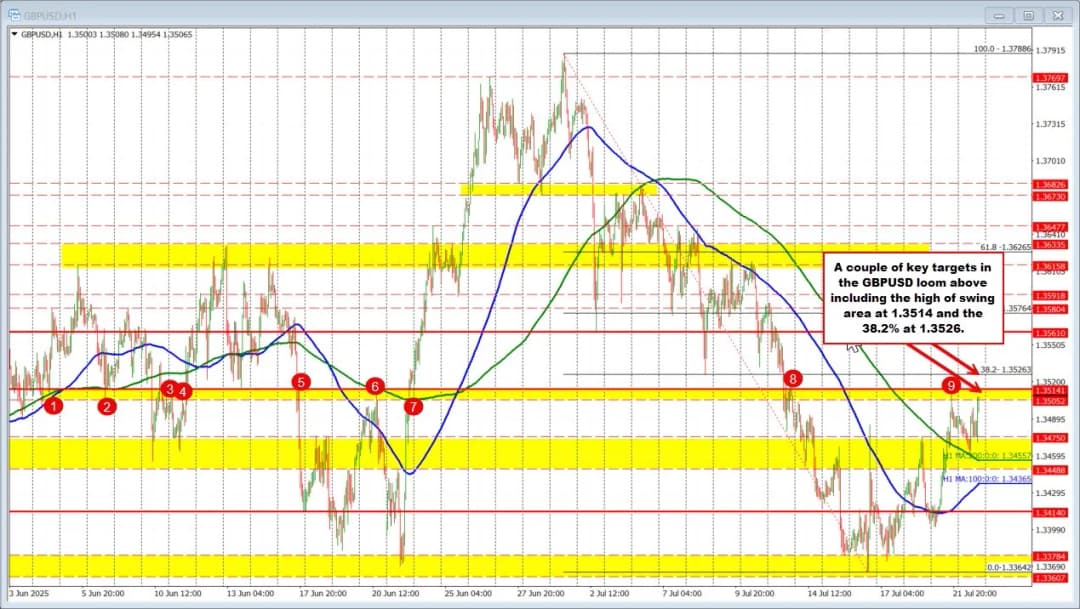Image resolution: width=1080 pixels, height=609 pixels.
Task: Click red circle marker number 8
Action: click(x=793, y=378)
